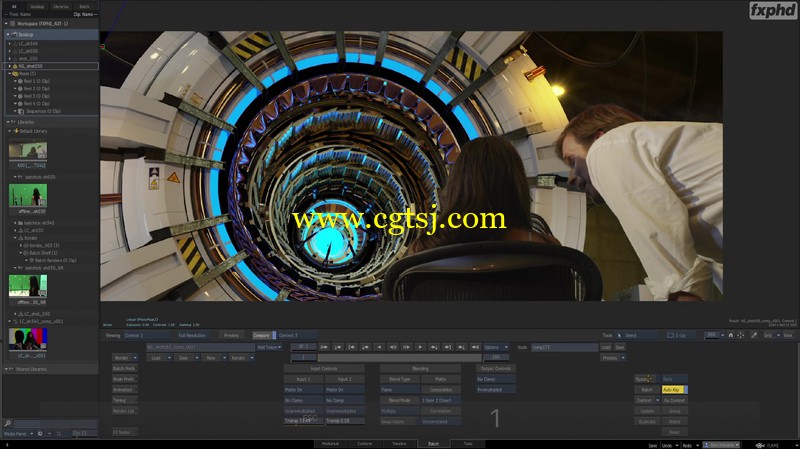Toggle the Preview button
This screenshot has width=800, height=449.
pos(231,335)
